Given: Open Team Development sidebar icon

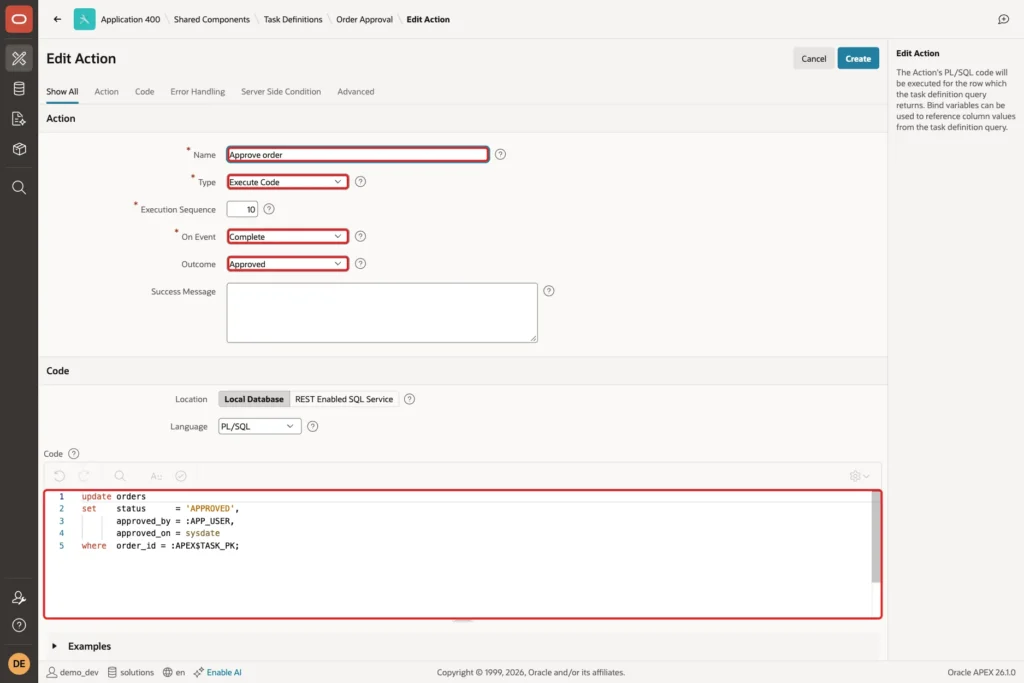Looking at the screenshot, I should click(19, 119).
